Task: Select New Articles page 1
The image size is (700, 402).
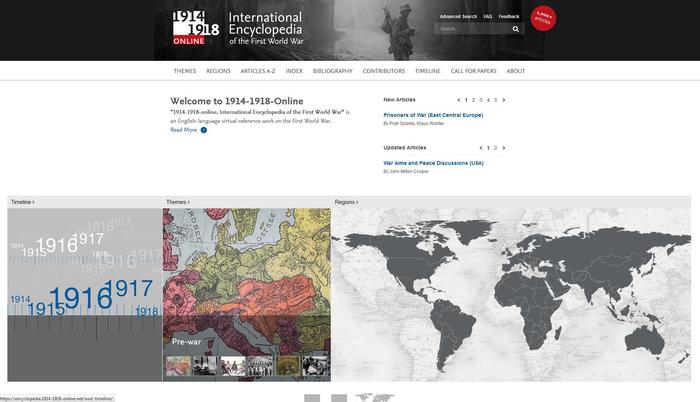Action: (466, 100)
